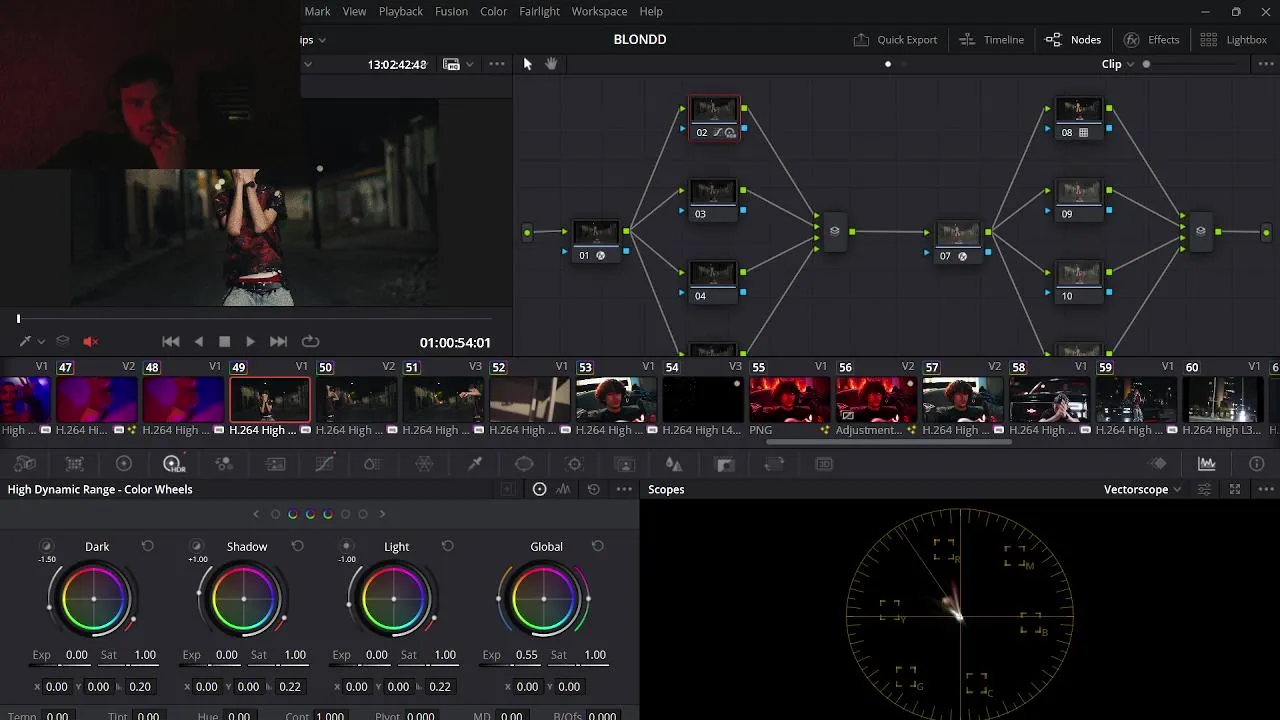The height and width of the screenshot is (720, 1280).
Task: Open scopes panel three-dot menu
Action: [1264, 490]
